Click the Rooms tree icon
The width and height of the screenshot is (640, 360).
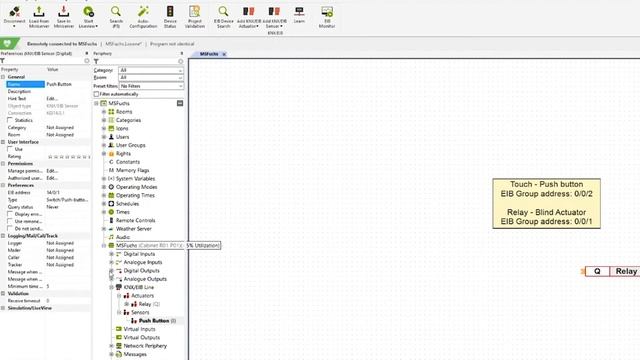pyautogui.click(x=111, y=111)
